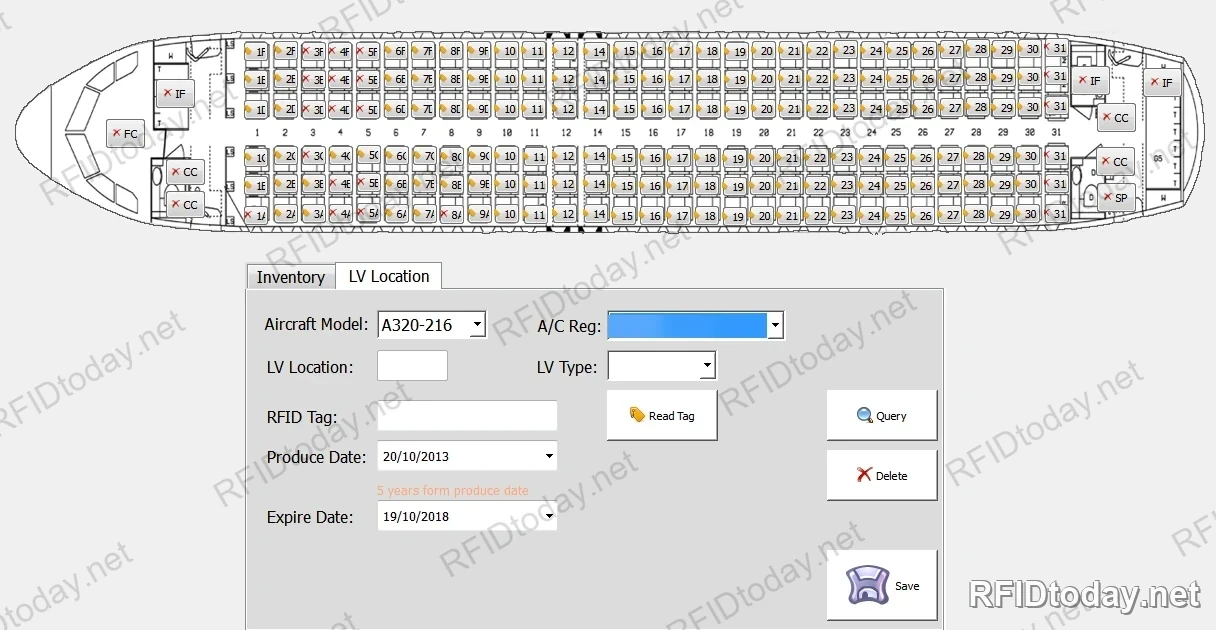Click into the RFID Tag input field

pyautogui.click(x=467, y=416)
